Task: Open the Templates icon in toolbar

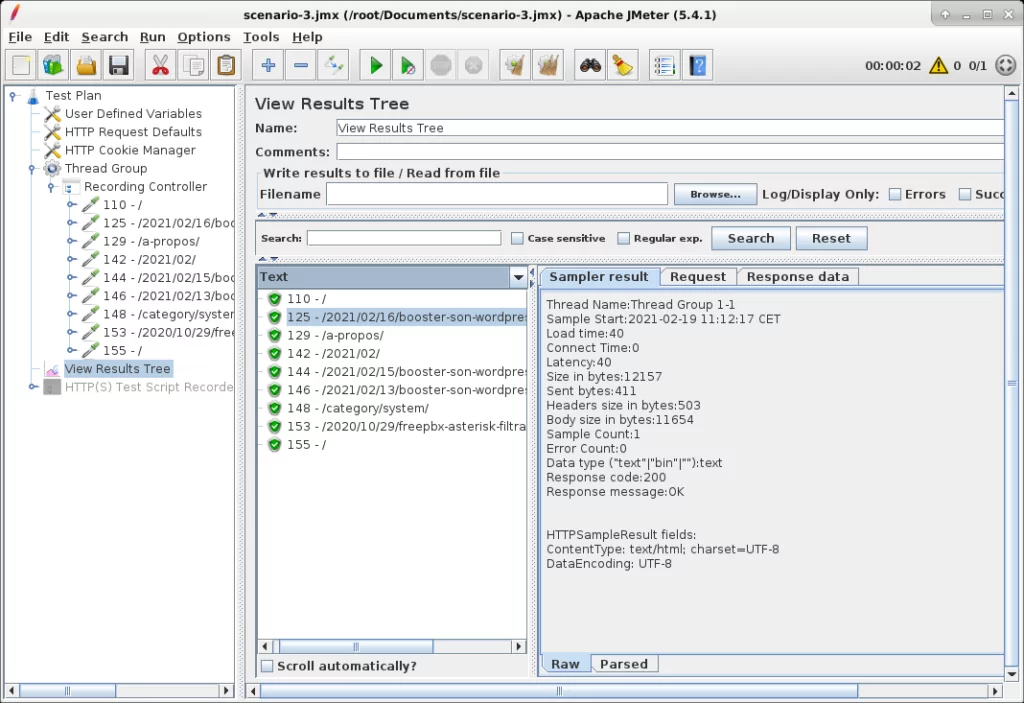Action: (53, 65)
